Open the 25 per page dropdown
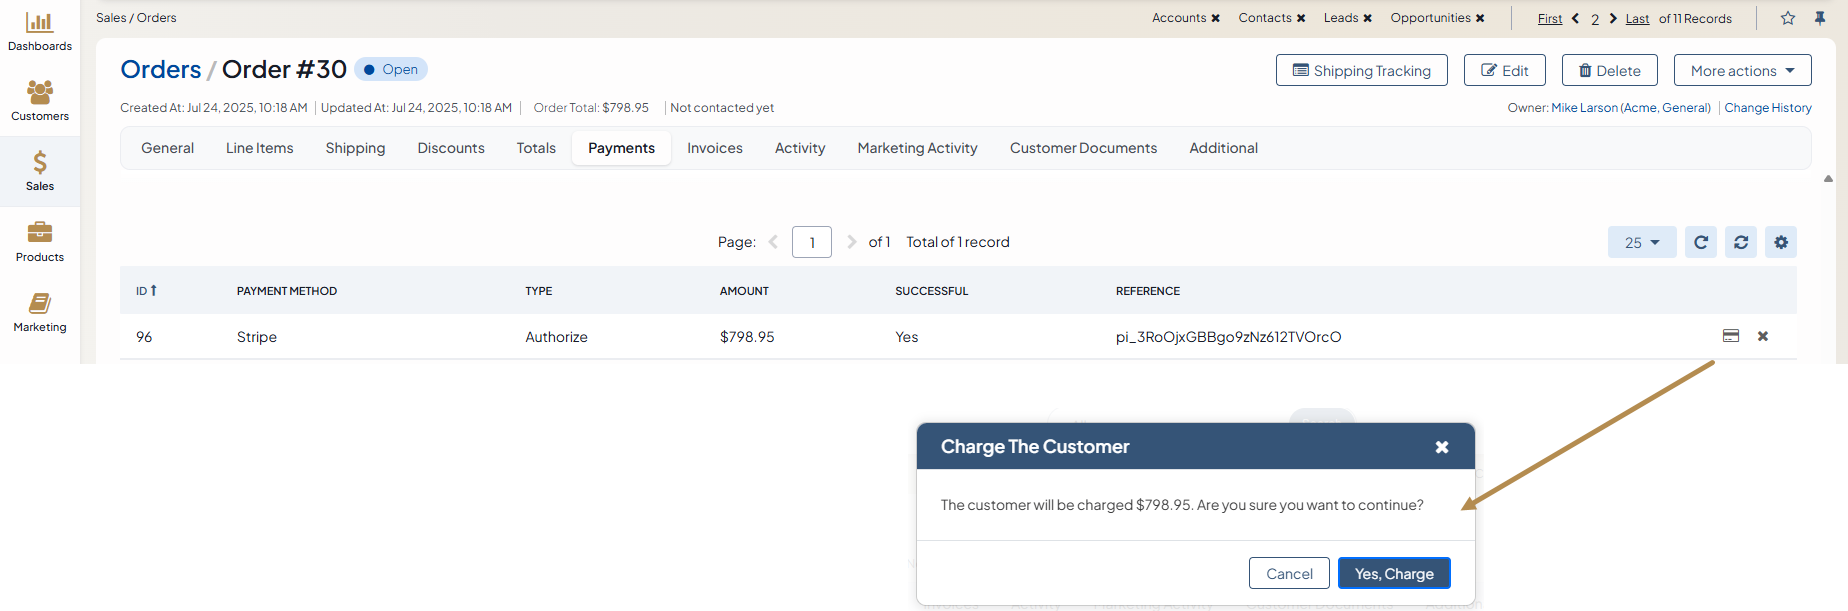1848x611 pixels. click(x=1642, y=242)
